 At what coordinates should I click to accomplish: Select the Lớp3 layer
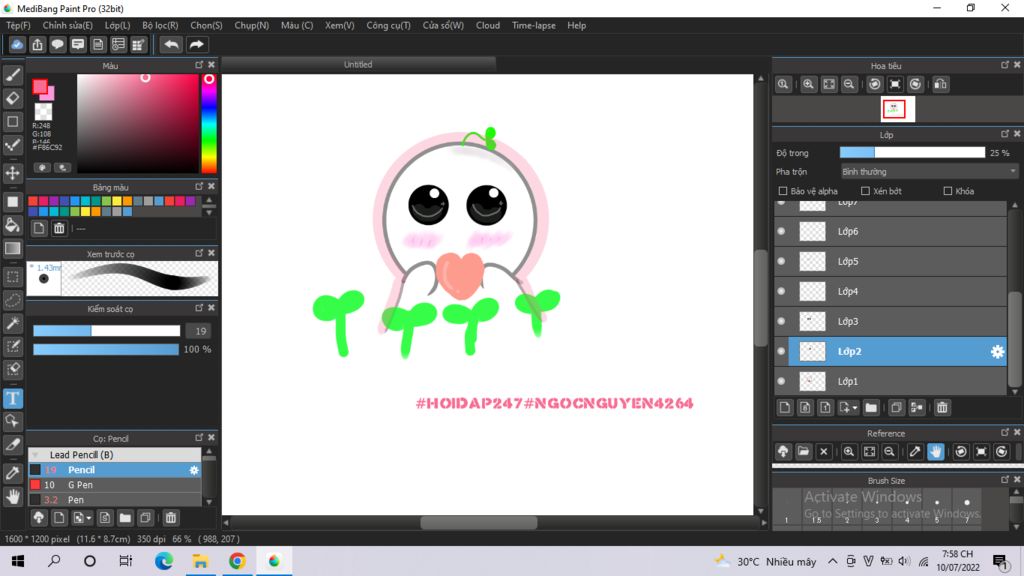click(897, 321)
